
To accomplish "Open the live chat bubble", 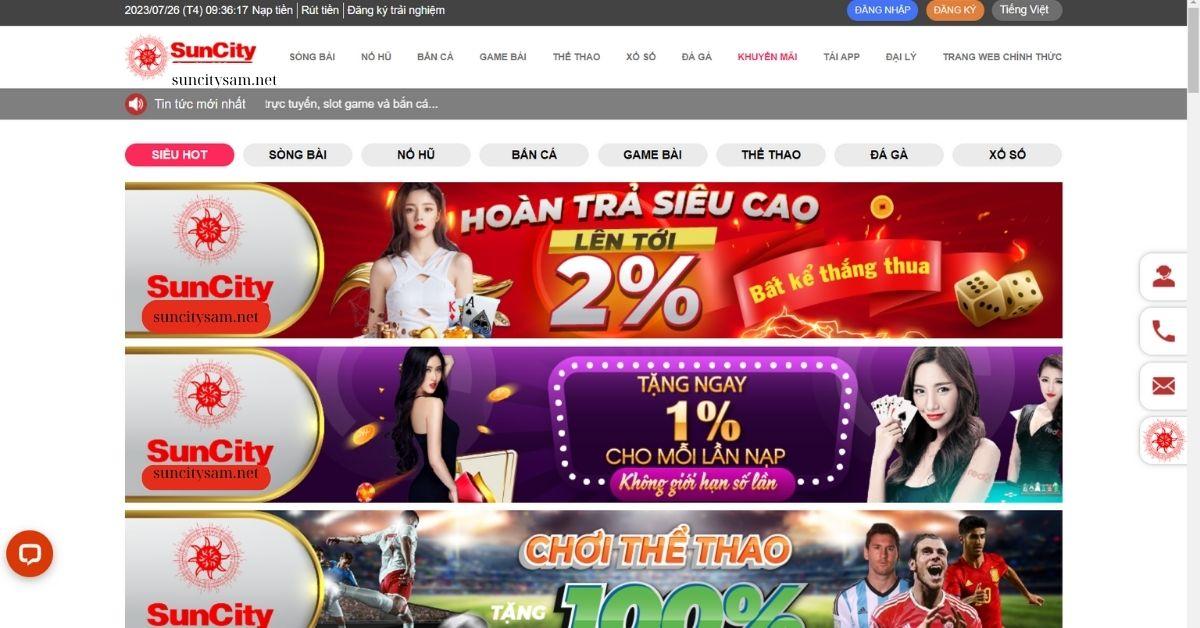I will tap(29, 554).
